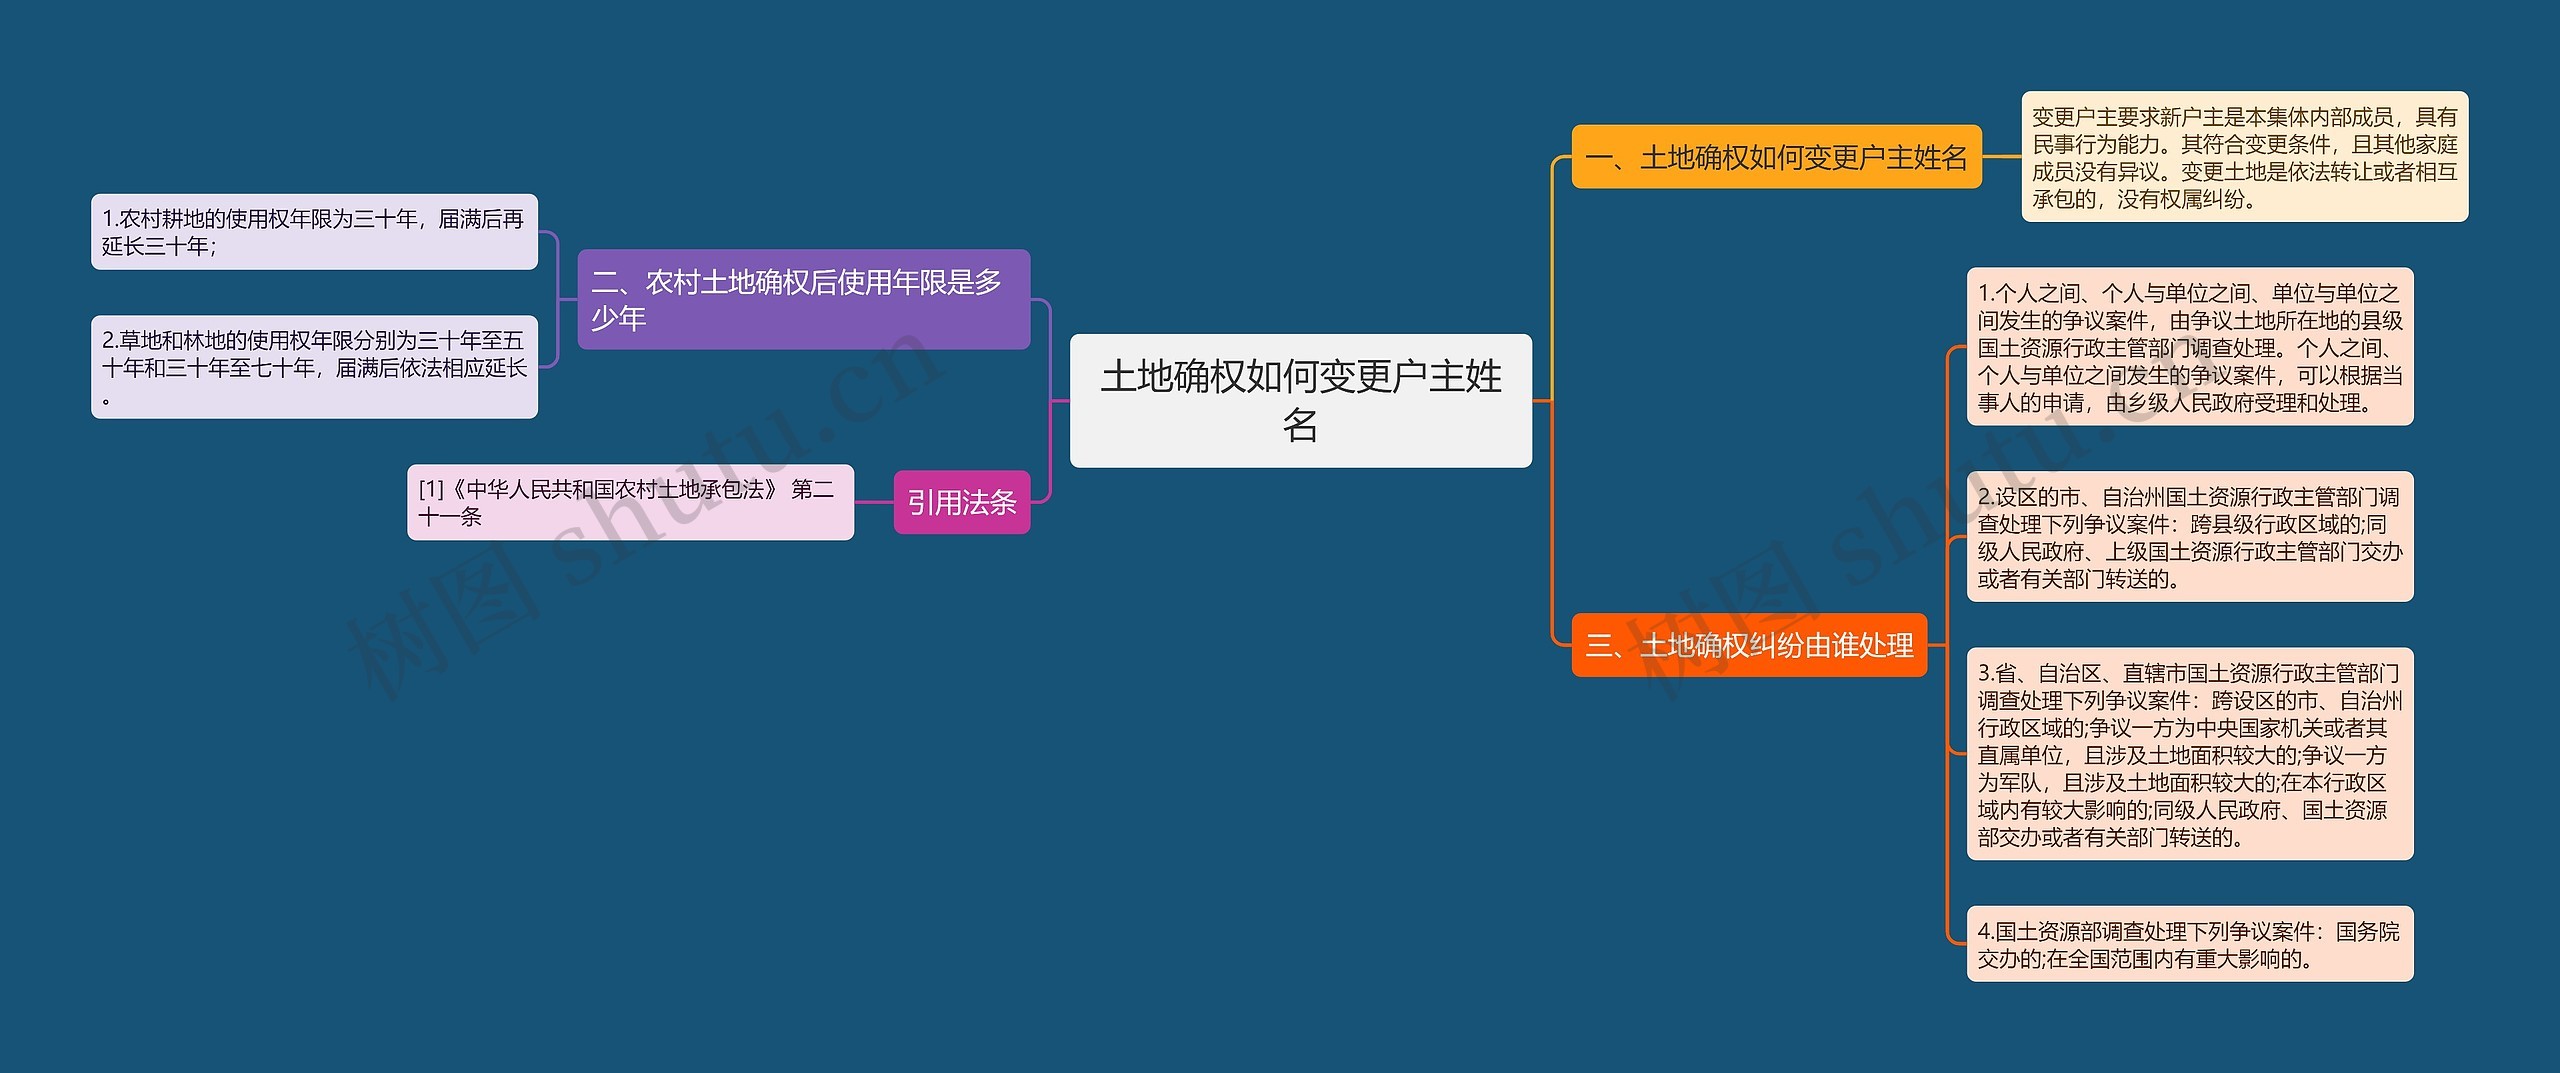The image size is (2560, 1073).
Task: Select the purple node 二、农村土地确权后使用年限是多少年
Action: click(x=803, y=299)
